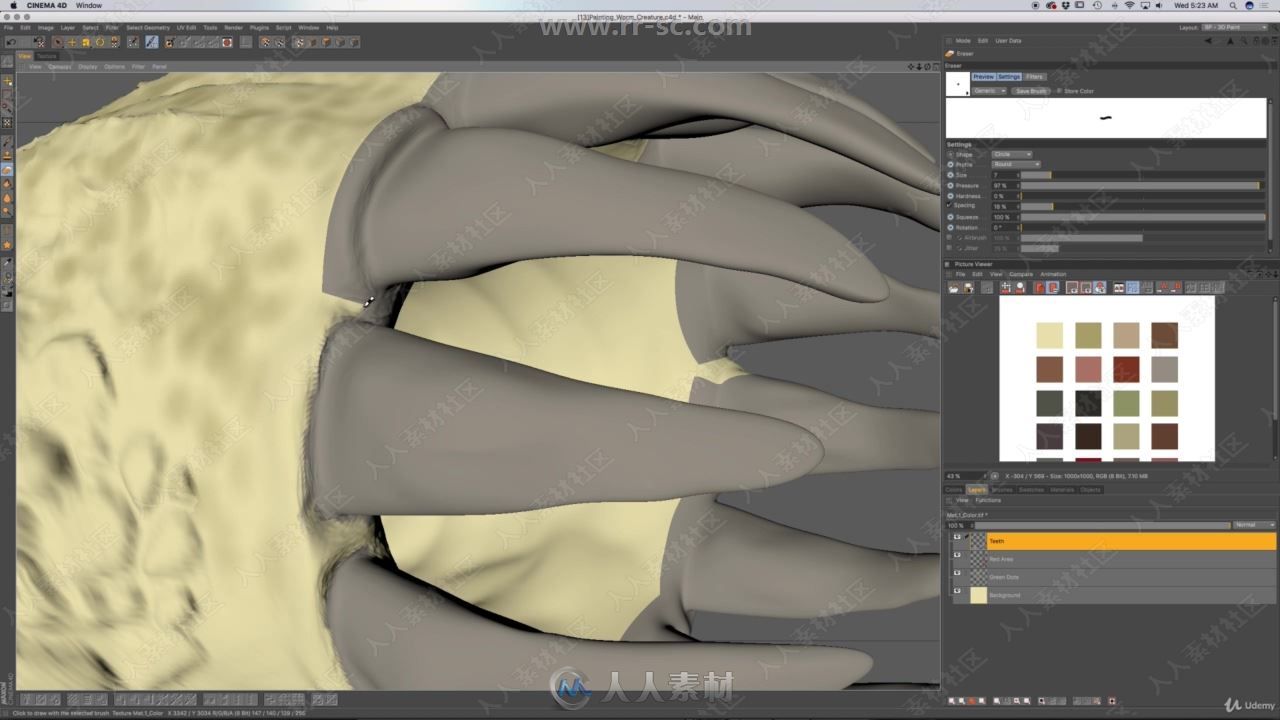
Task: Click the search icon in attribute manager
Action: (x=1244, y=41)
